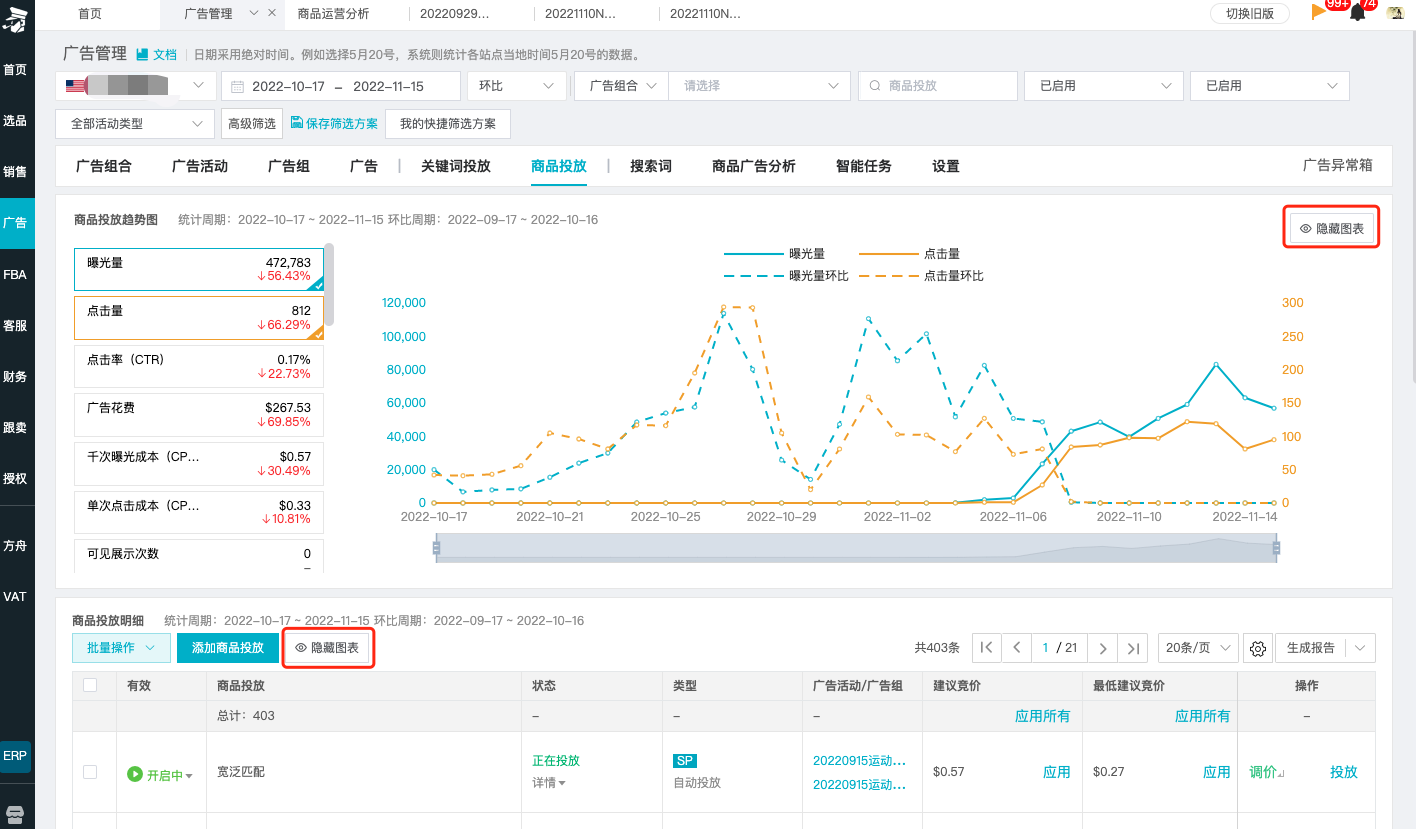Toggle the 点击量 metric card

pyautogui.click(x=199, y=318)
